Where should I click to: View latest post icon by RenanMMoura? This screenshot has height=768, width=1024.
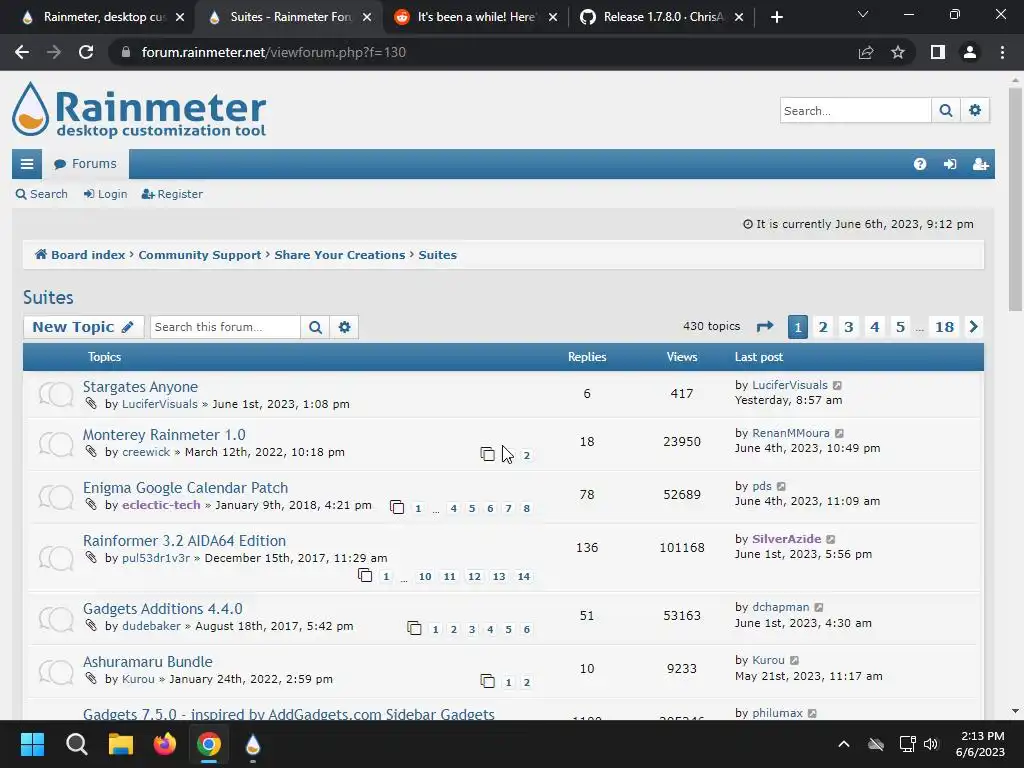[x=840, y=433]
